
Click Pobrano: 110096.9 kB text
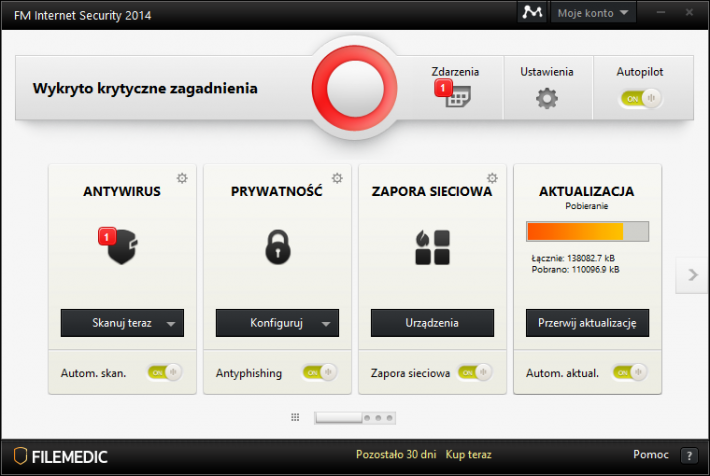pos(575,269)
